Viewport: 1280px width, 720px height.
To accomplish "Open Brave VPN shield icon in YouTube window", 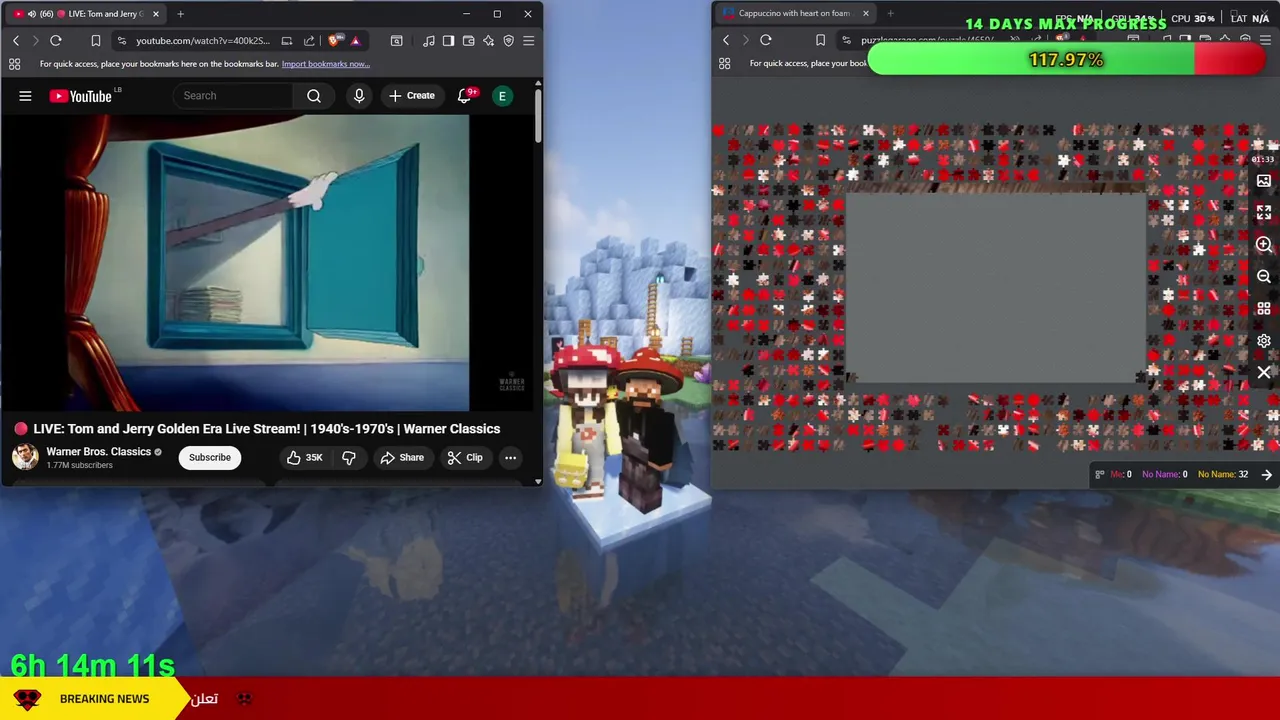I will click(508, 41).
